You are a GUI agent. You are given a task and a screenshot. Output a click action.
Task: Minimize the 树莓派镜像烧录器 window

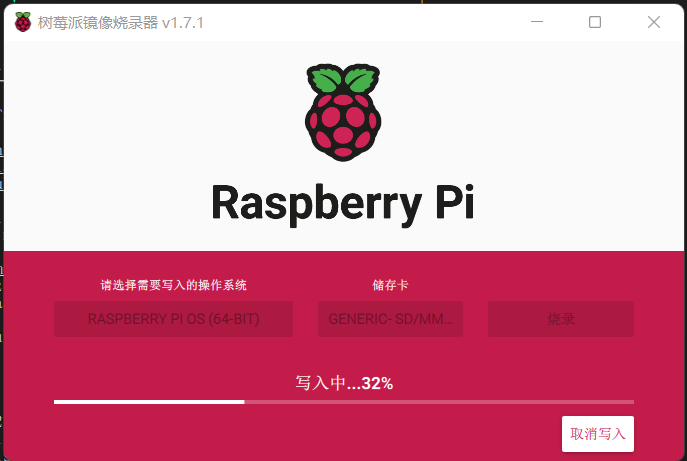537,22
